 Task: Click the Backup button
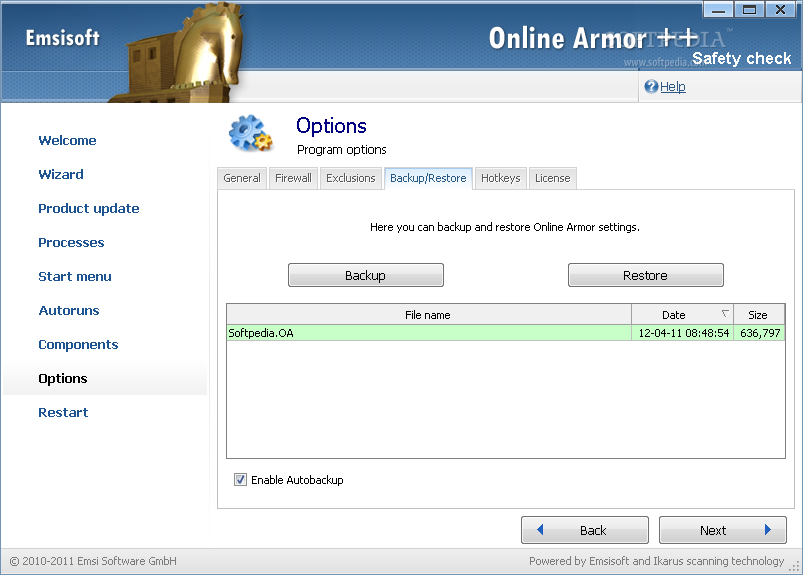click(x=366, y=275)
